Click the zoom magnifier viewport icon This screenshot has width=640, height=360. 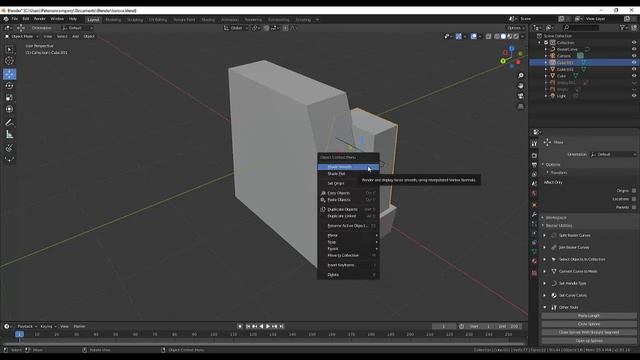(x=520, y=76)
